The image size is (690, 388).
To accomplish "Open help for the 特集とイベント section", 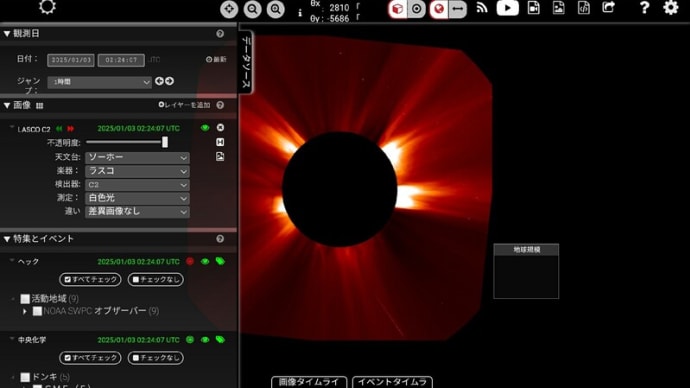I will tap(220, 239).
